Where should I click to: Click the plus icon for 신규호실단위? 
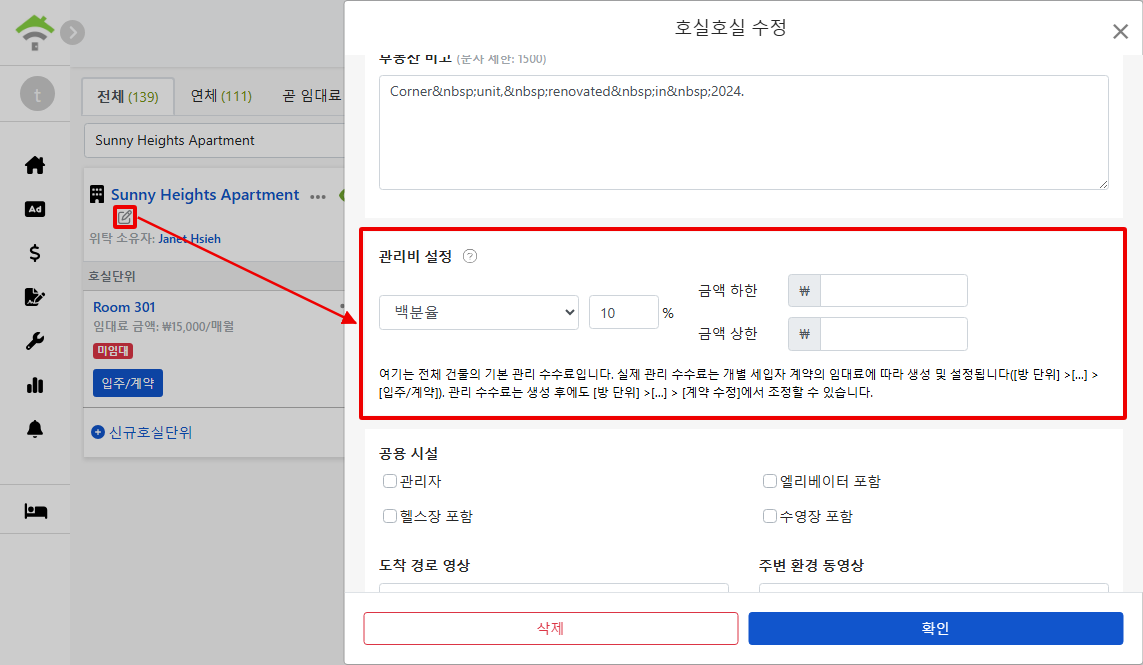pos(98,432)
